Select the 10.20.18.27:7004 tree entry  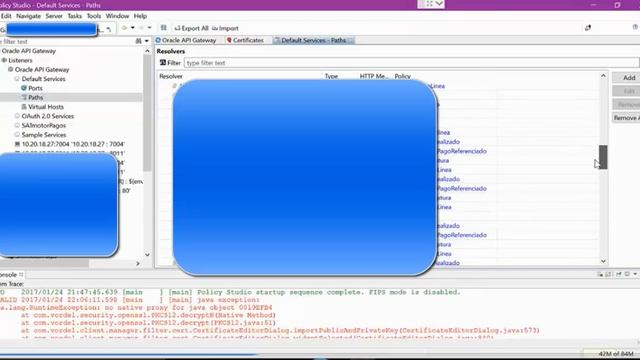point(73,144)
